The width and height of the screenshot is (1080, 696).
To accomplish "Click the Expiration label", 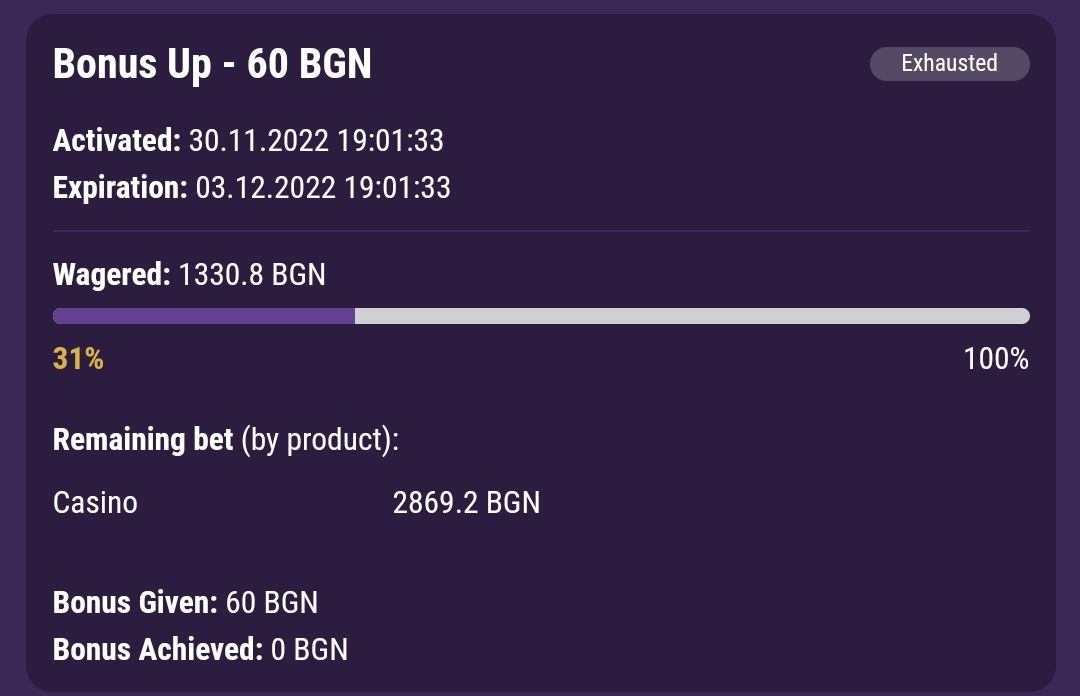I will point(120,188).
